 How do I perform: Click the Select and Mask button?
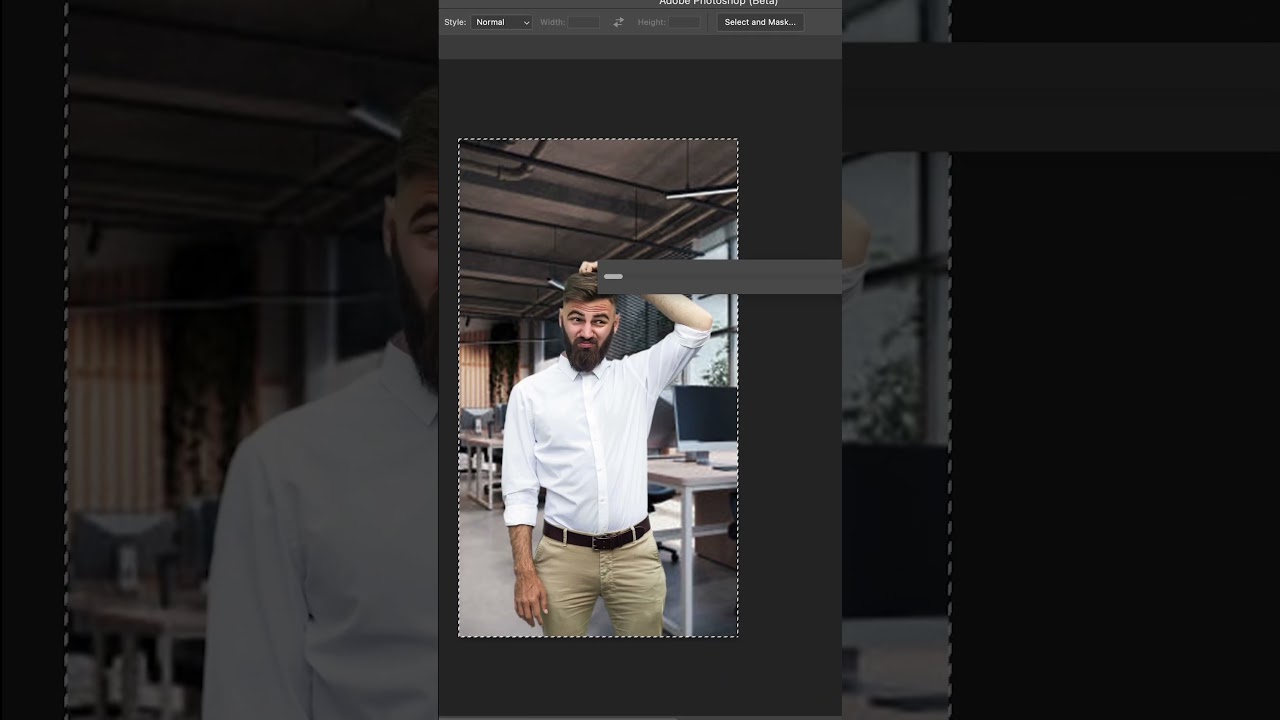click(760, 22)
